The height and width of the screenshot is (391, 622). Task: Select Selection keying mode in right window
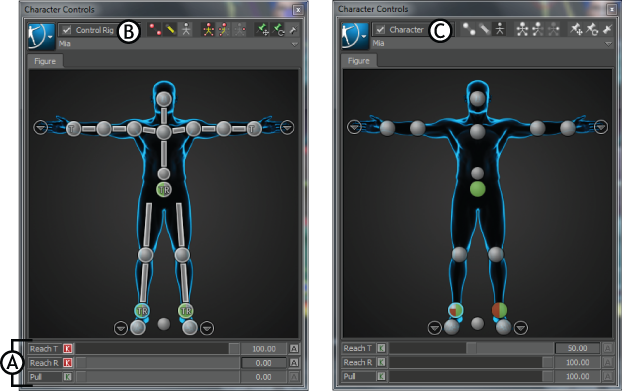553,29
